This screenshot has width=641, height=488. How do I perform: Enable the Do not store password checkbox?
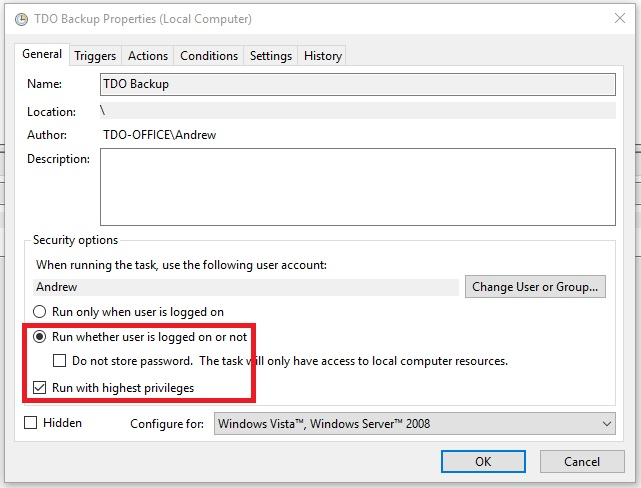(60, 361)
